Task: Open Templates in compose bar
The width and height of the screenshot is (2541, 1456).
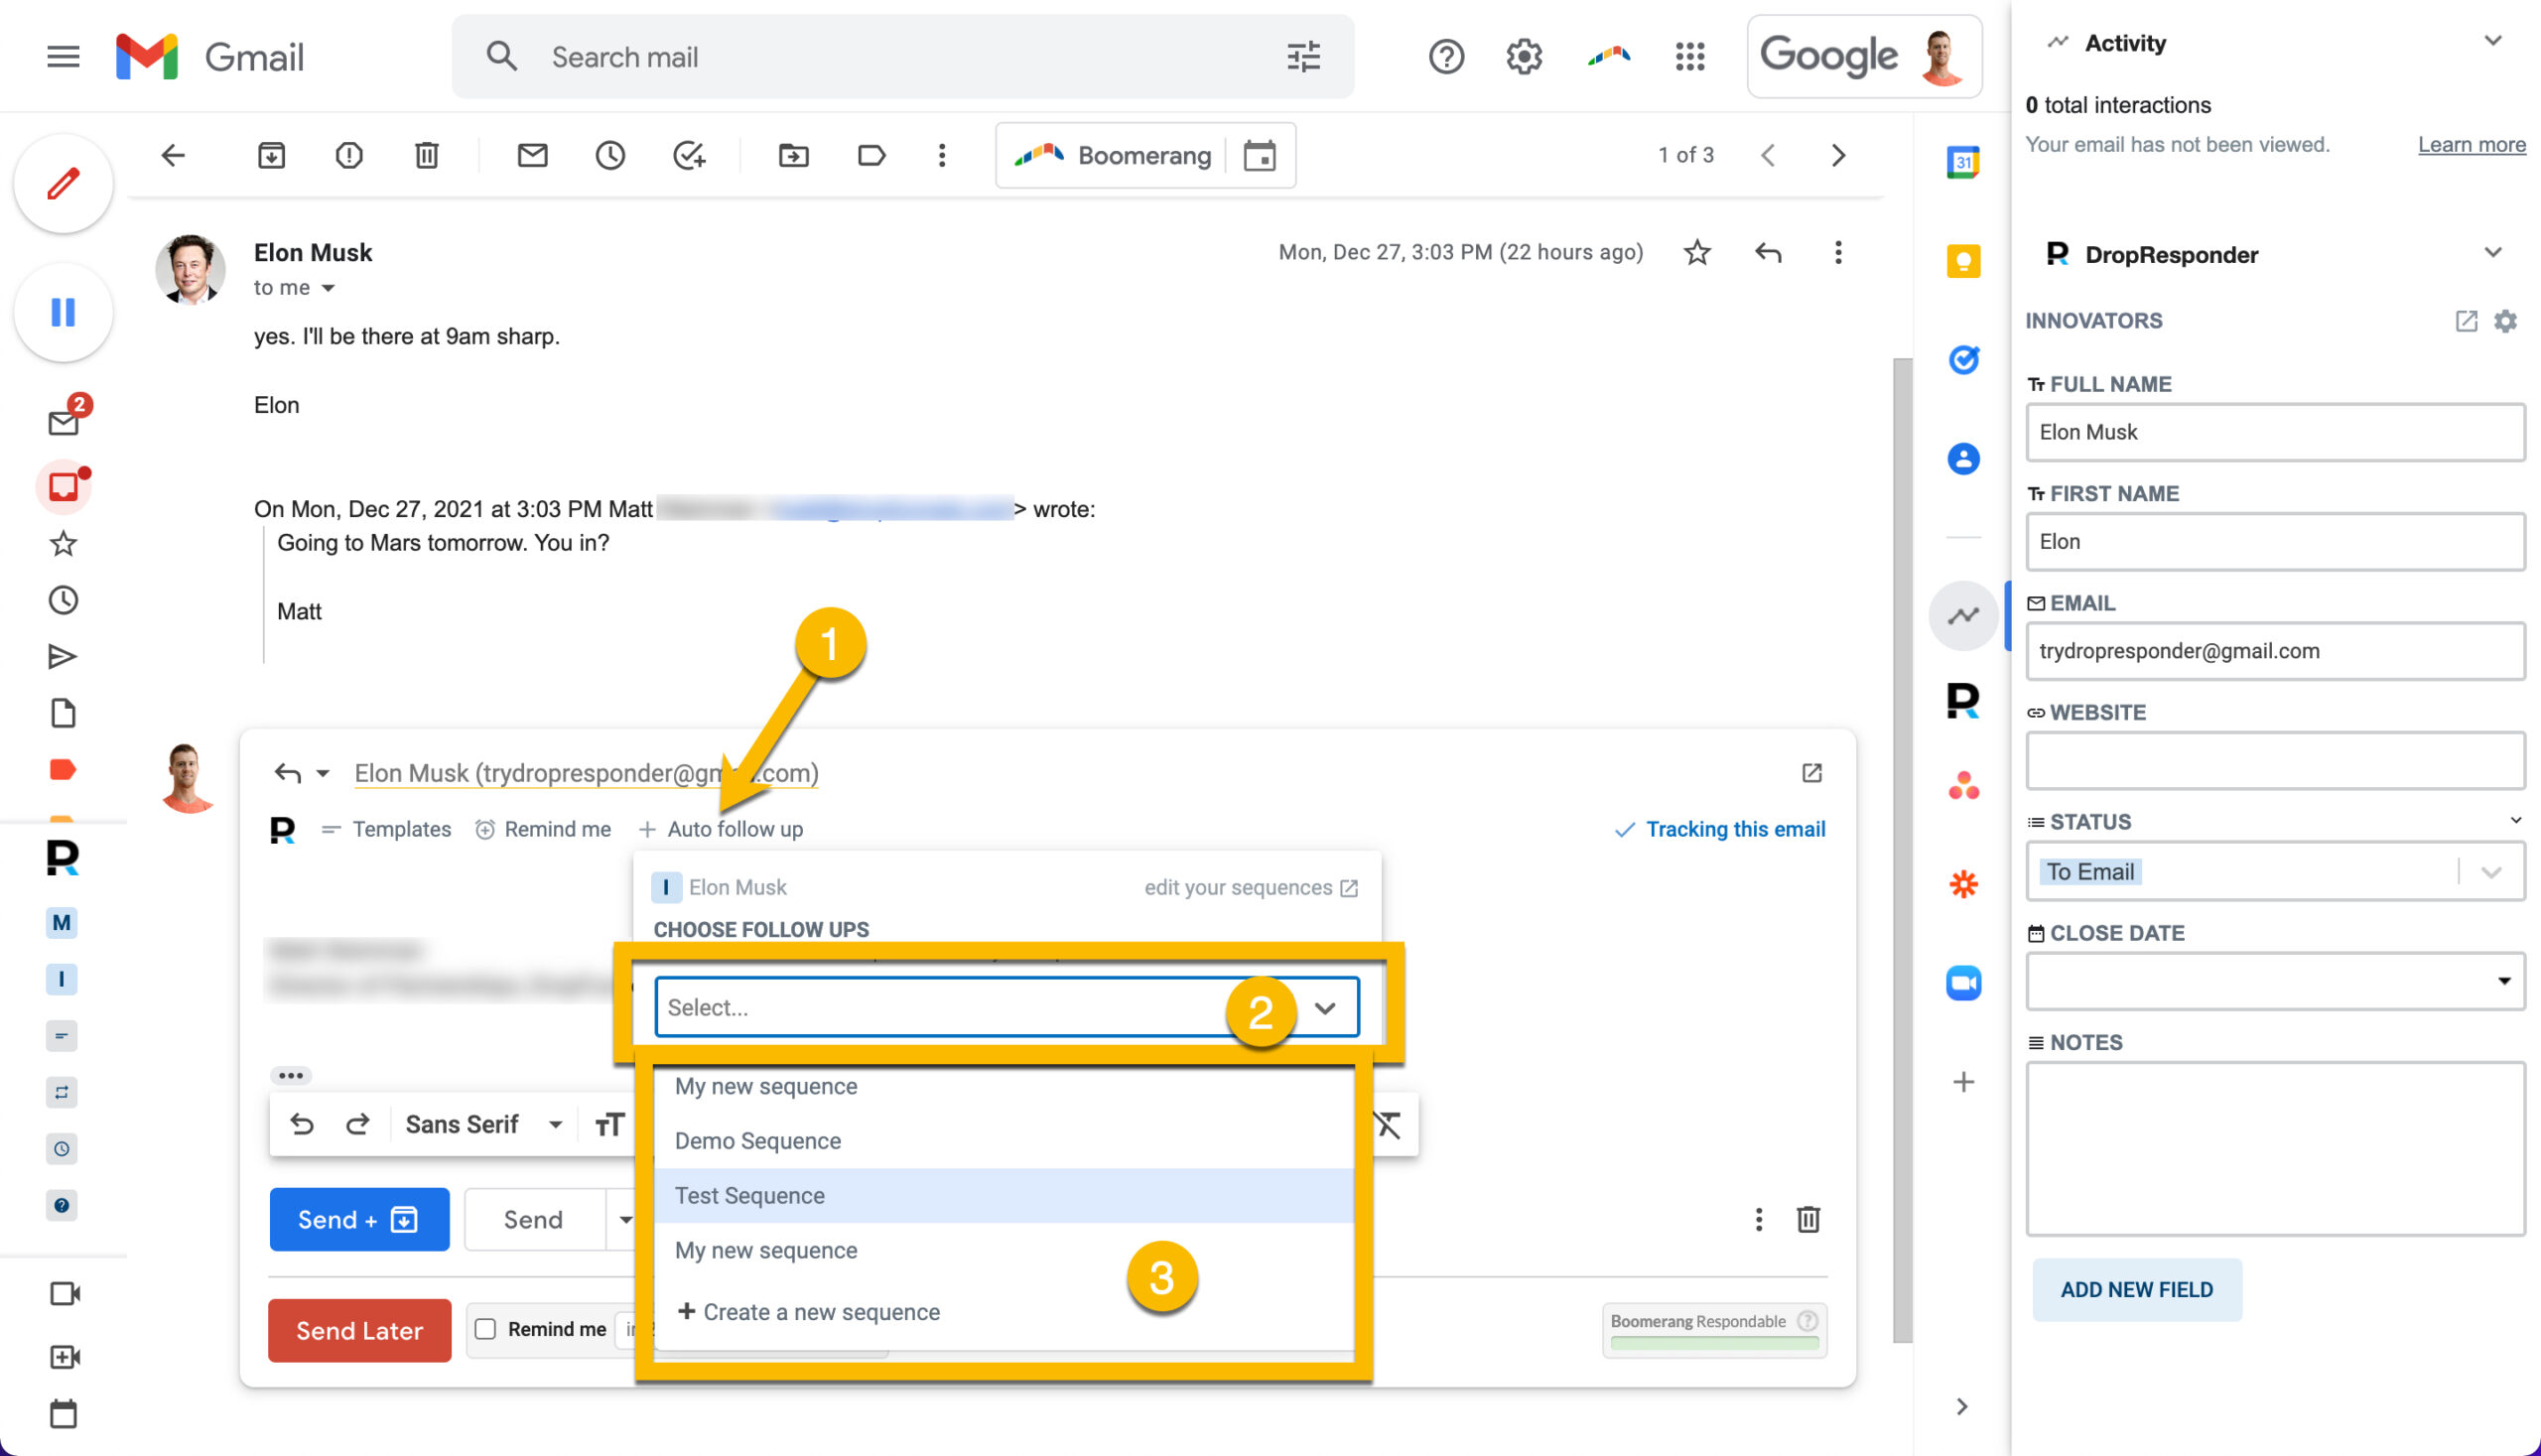Action: (385, 829)
